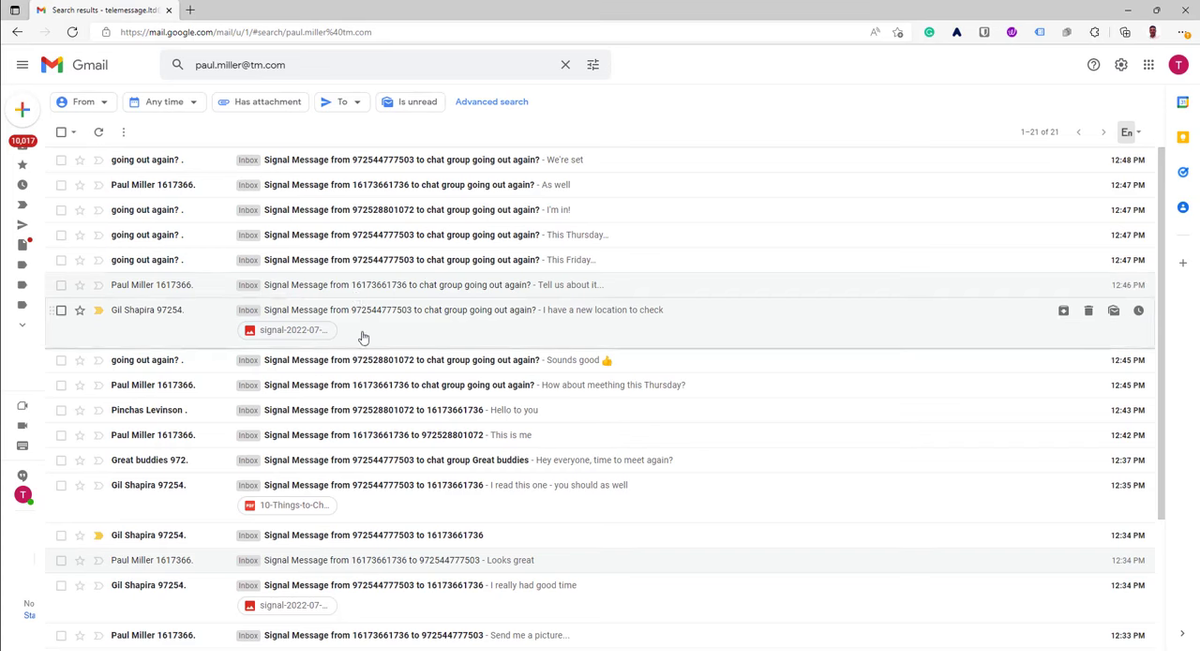1200x651 pixels.
Task: Expand the Any time filter dropdown
Action: (x=164, y=101)
